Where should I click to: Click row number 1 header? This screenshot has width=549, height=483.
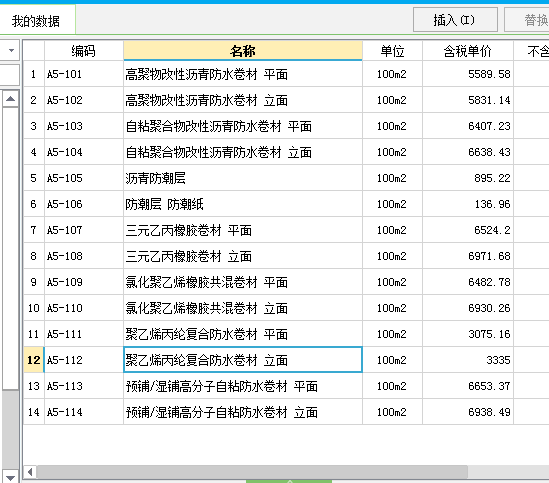34,74
